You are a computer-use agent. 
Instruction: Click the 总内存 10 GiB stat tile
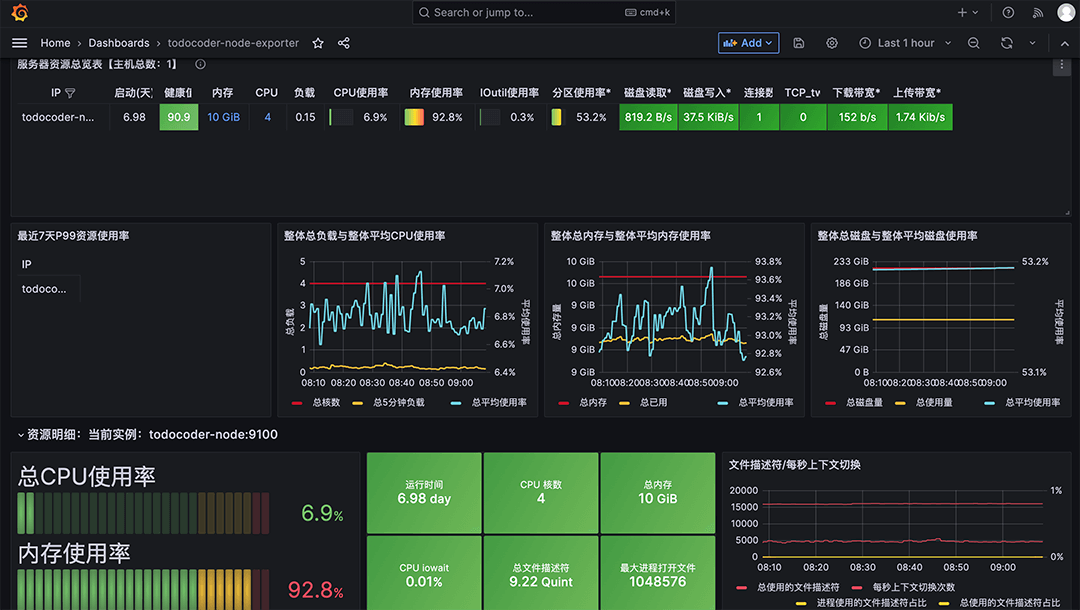[658, 493]
